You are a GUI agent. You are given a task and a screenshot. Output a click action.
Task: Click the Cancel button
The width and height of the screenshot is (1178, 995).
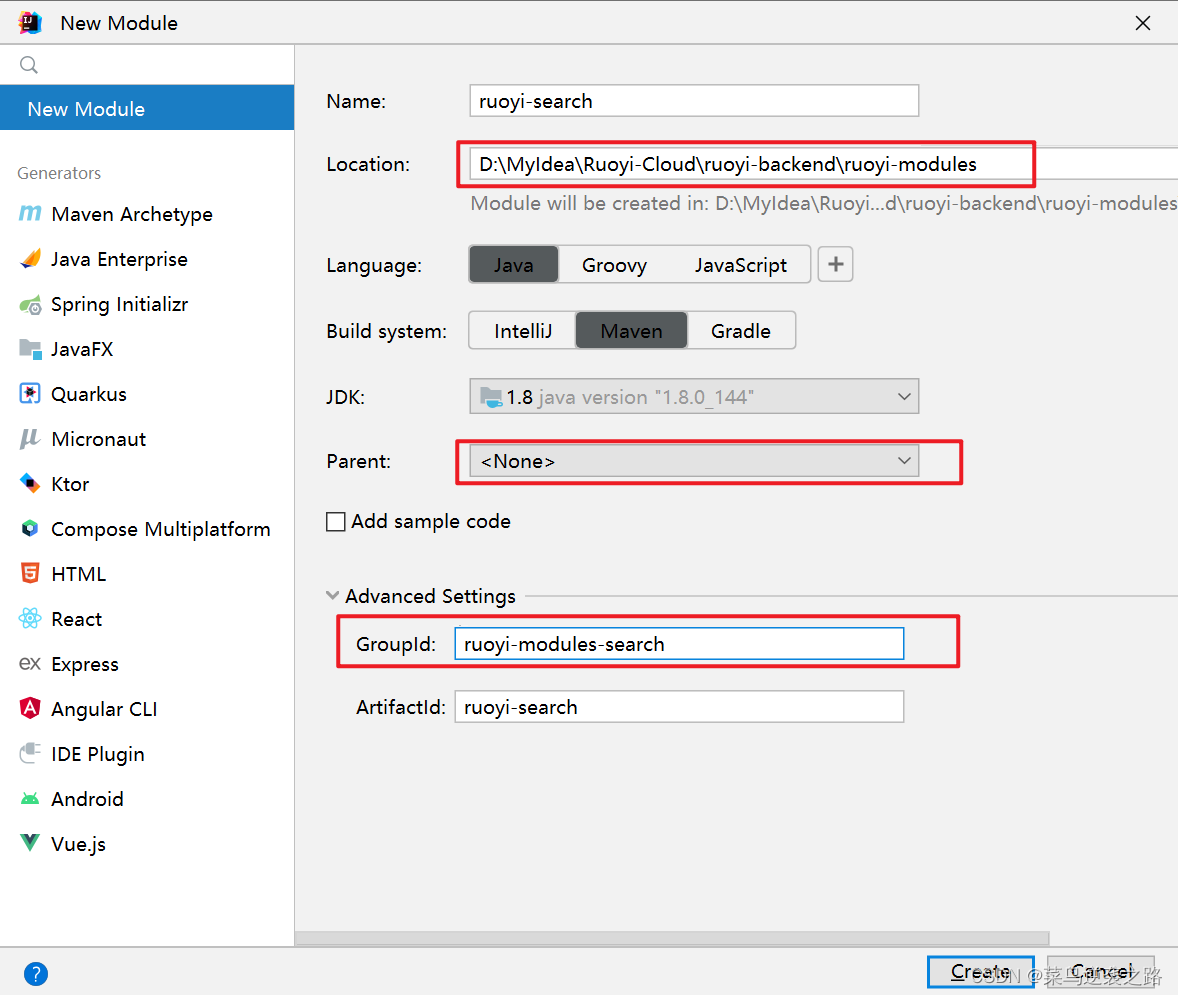[x=1101, y=972]
